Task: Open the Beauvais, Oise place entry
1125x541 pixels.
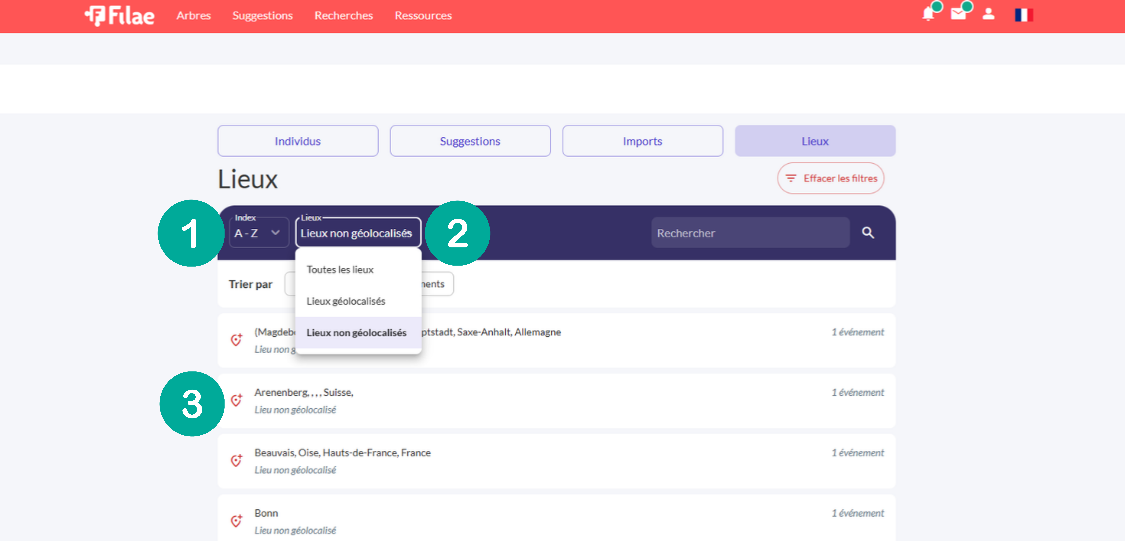Action: point(556,461)
